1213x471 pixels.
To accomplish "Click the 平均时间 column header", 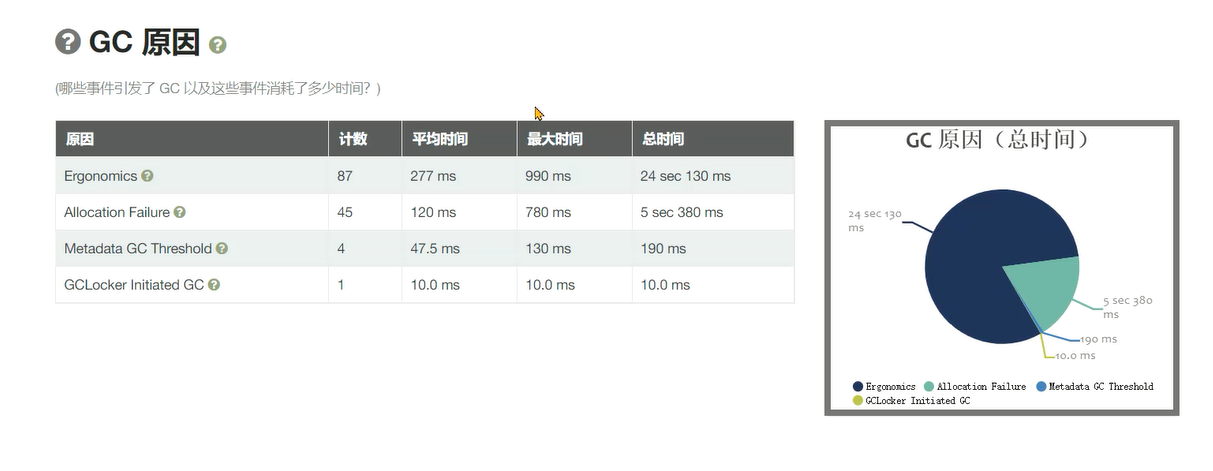I will coord(439,139).
